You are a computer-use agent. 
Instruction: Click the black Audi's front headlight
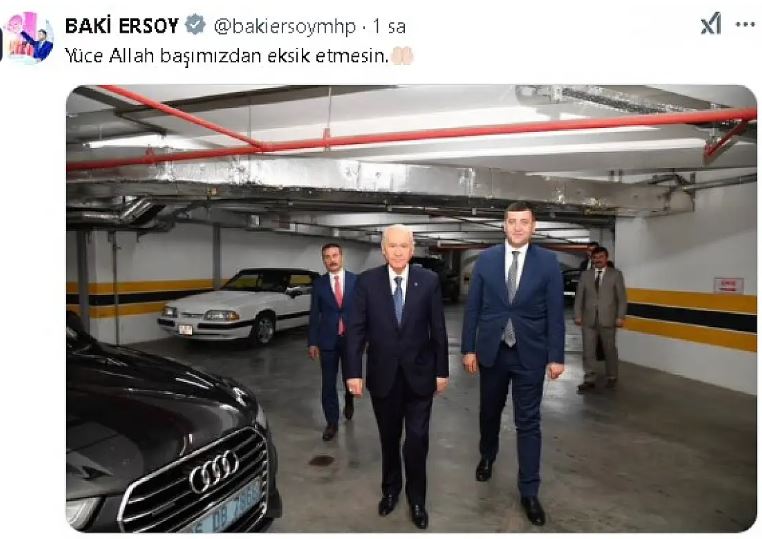coord(81,512)
